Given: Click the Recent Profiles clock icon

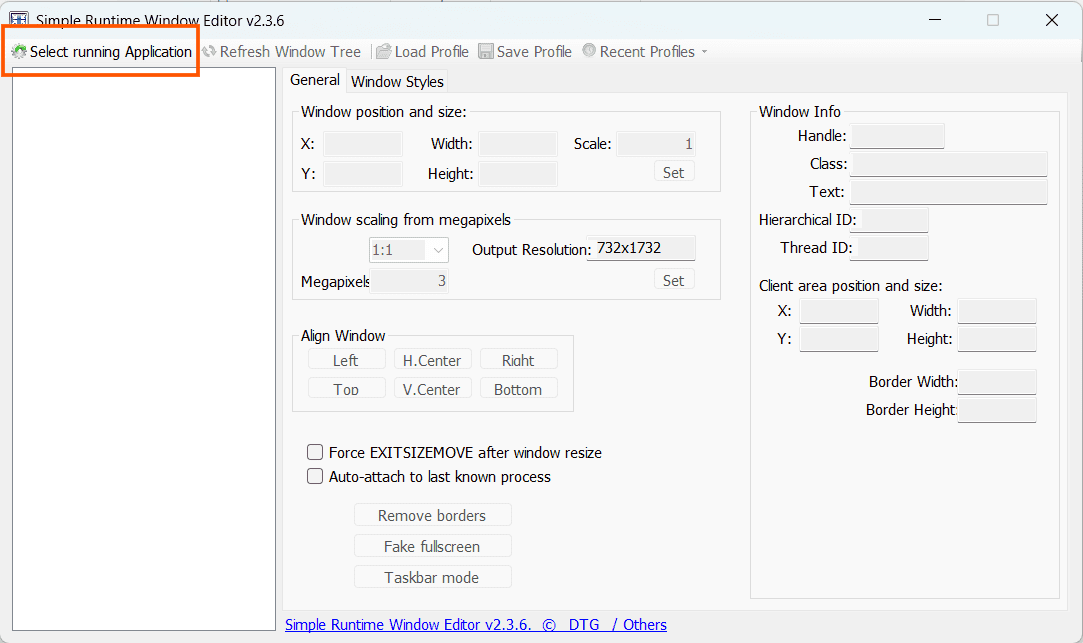Looking at the screenshot, I should [589, 50].
